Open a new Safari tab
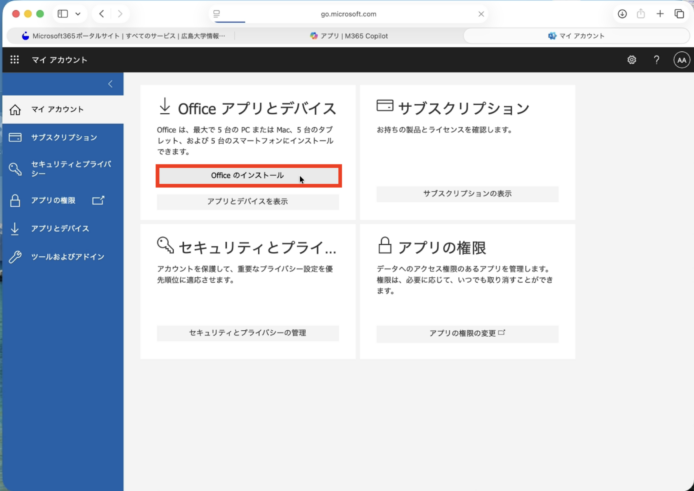This screenshot has height=491, width=694. 660,14
